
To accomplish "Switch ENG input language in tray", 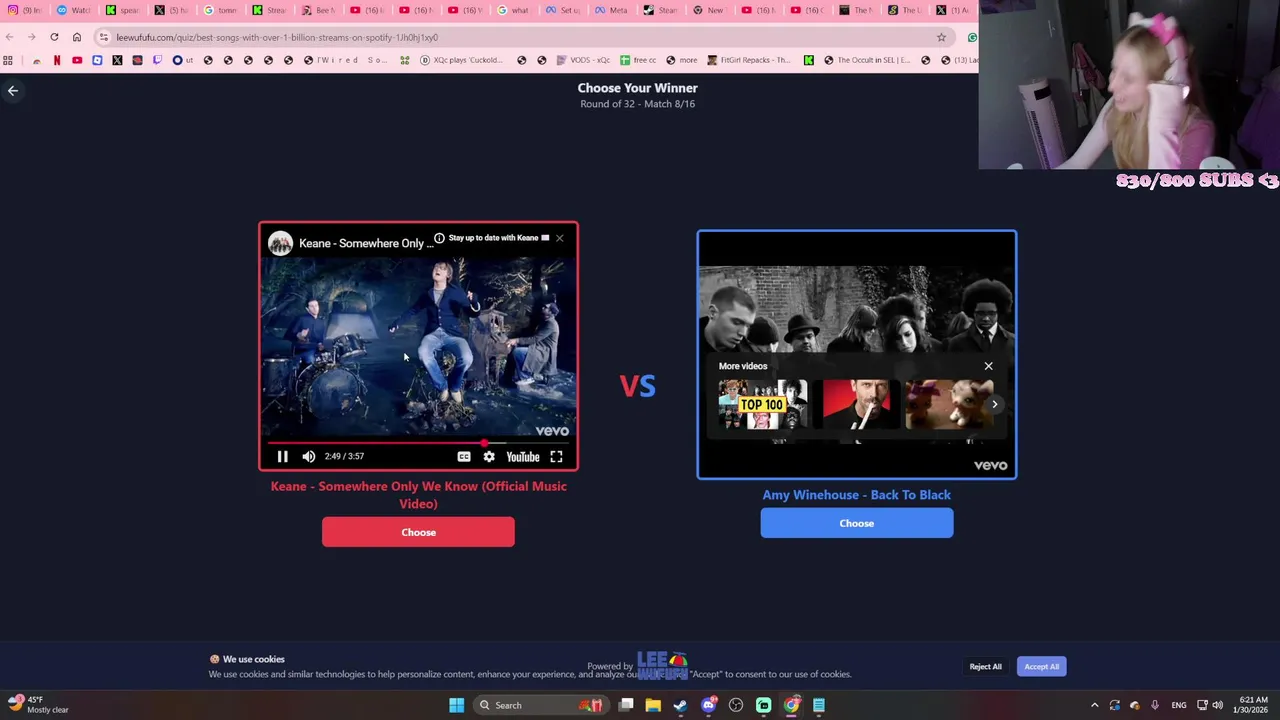I will (1179, 705).
